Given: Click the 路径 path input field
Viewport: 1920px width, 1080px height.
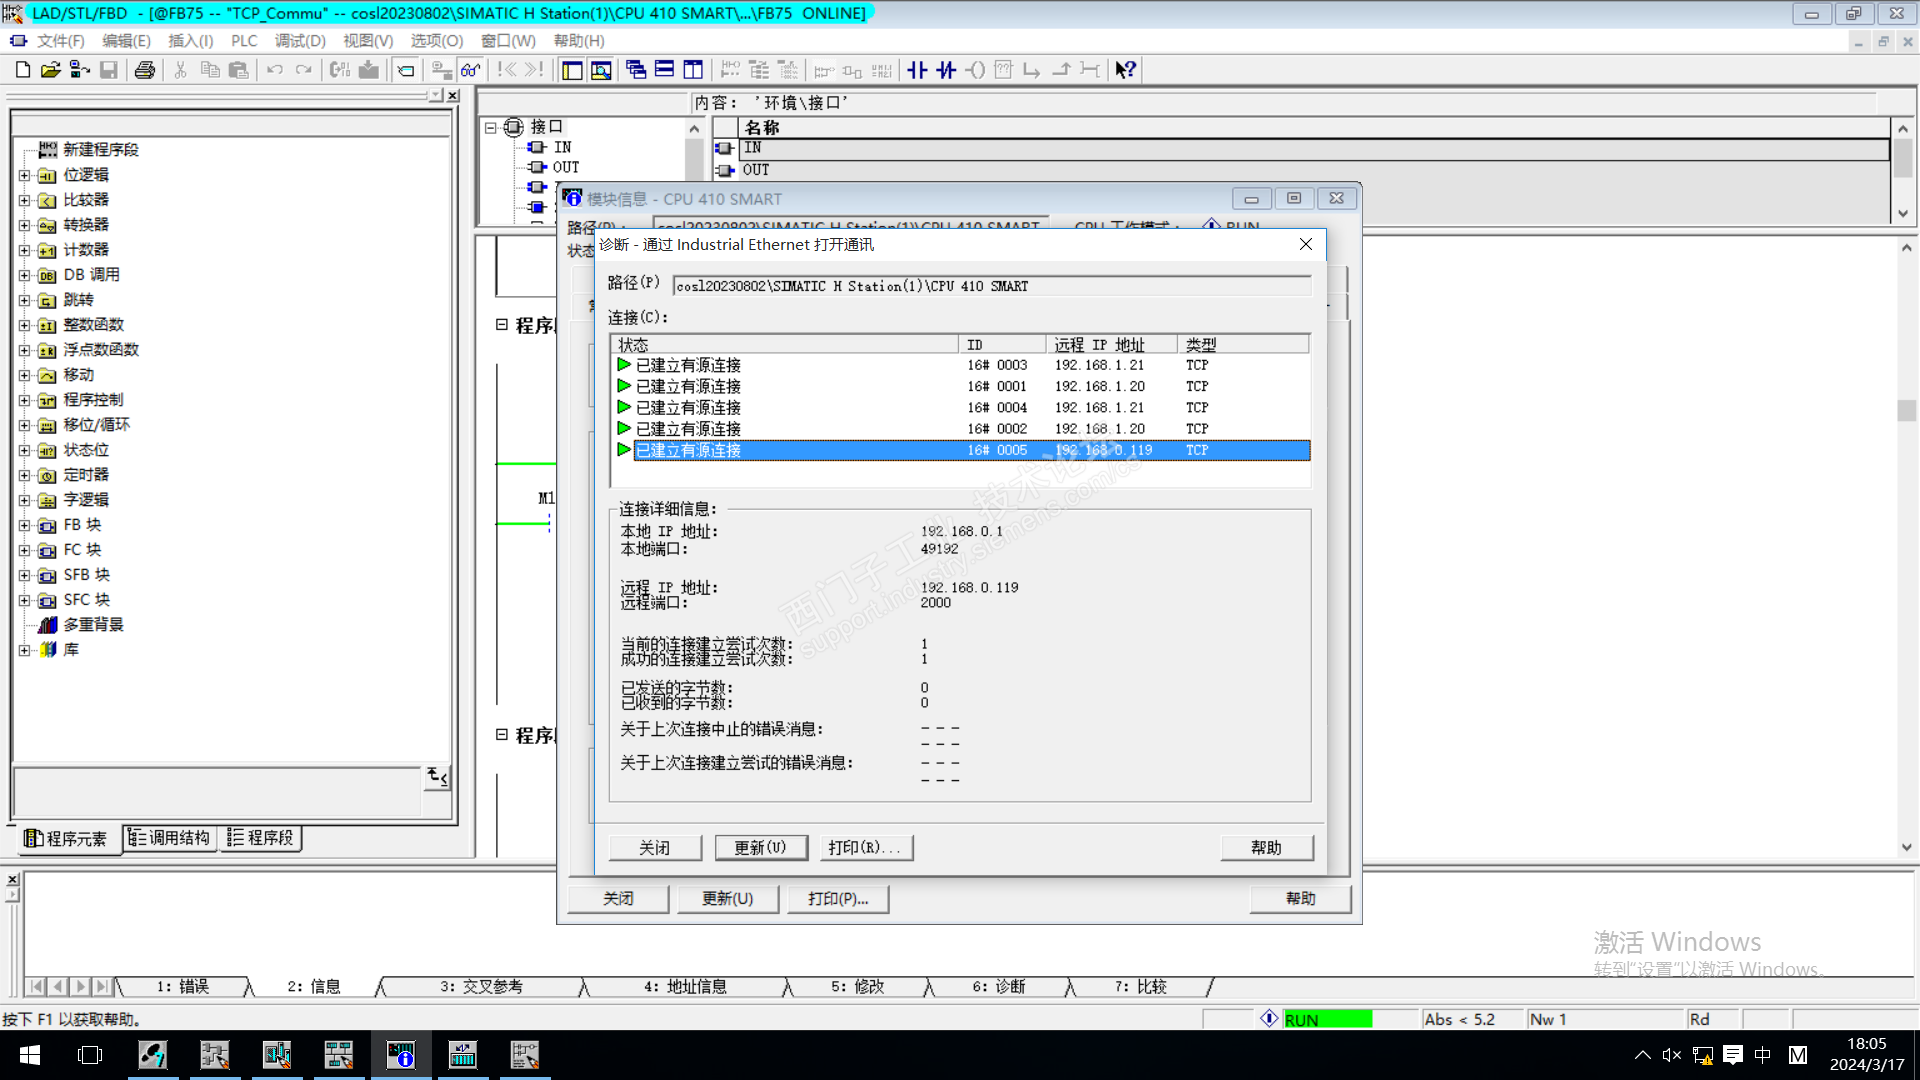Looking at the screenshot, I should (x=990, y=286).
